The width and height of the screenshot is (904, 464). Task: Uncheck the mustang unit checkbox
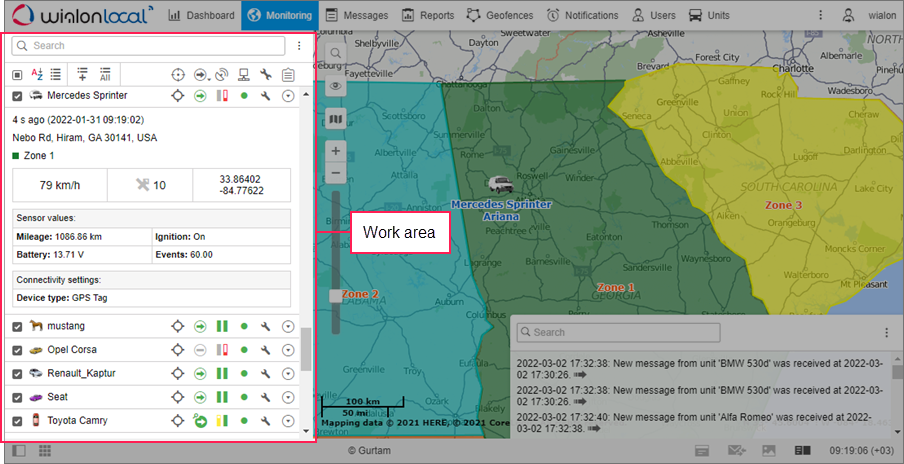[x=17, y=327]
